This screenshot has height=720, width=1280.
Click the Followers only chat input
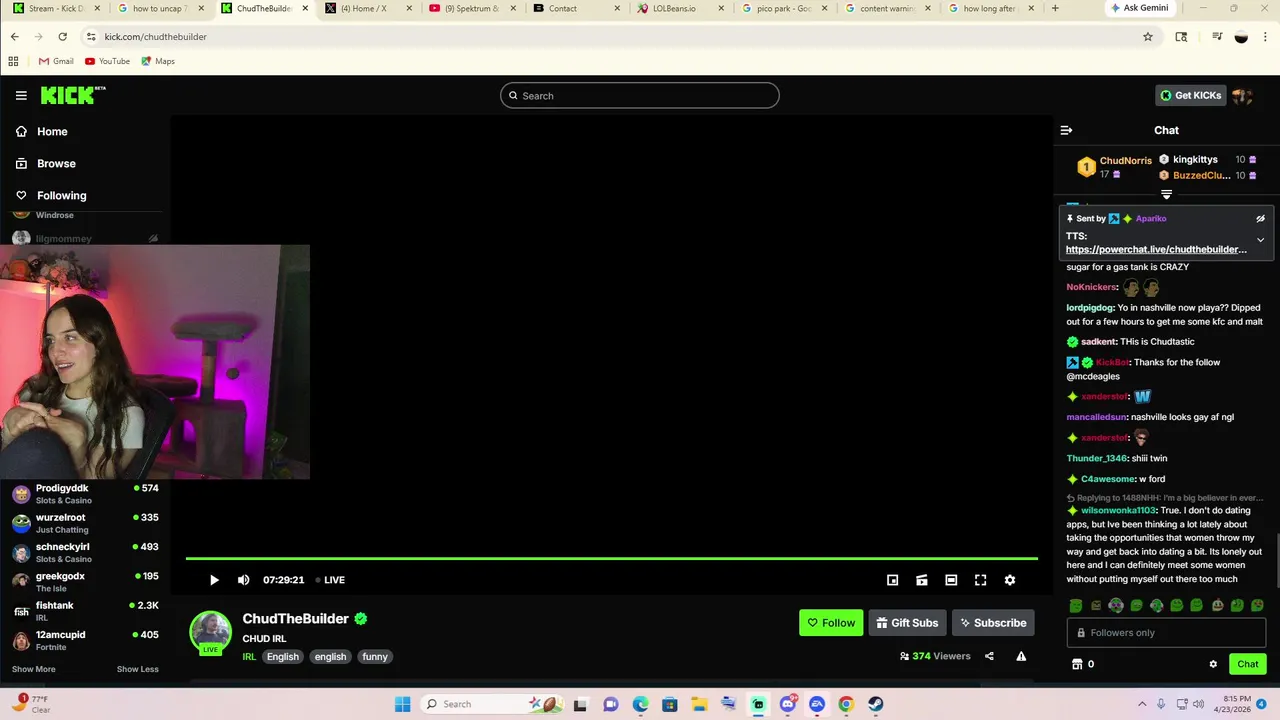pos(1166,632)
